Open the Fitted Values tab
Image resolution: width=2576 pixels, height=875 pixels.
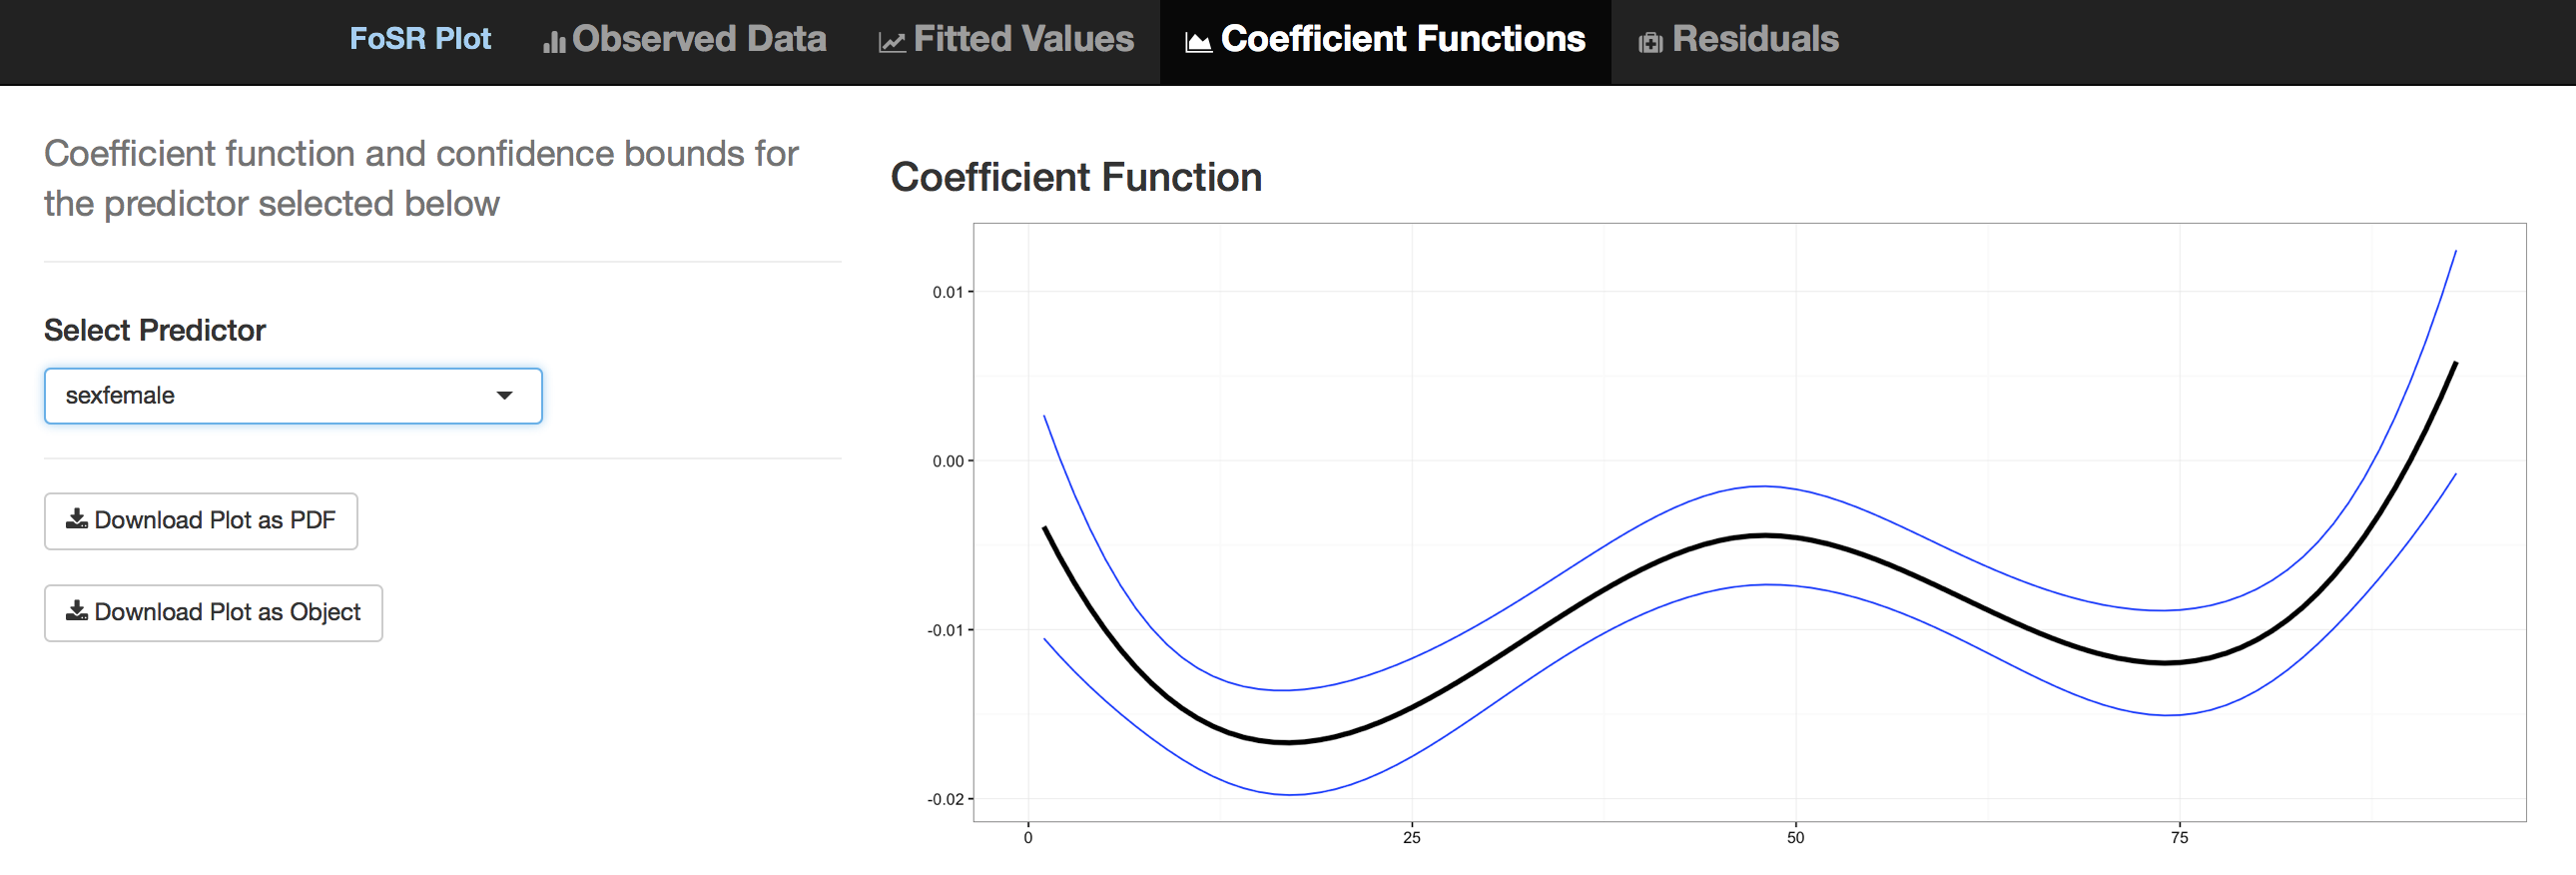coord(1023,40)
